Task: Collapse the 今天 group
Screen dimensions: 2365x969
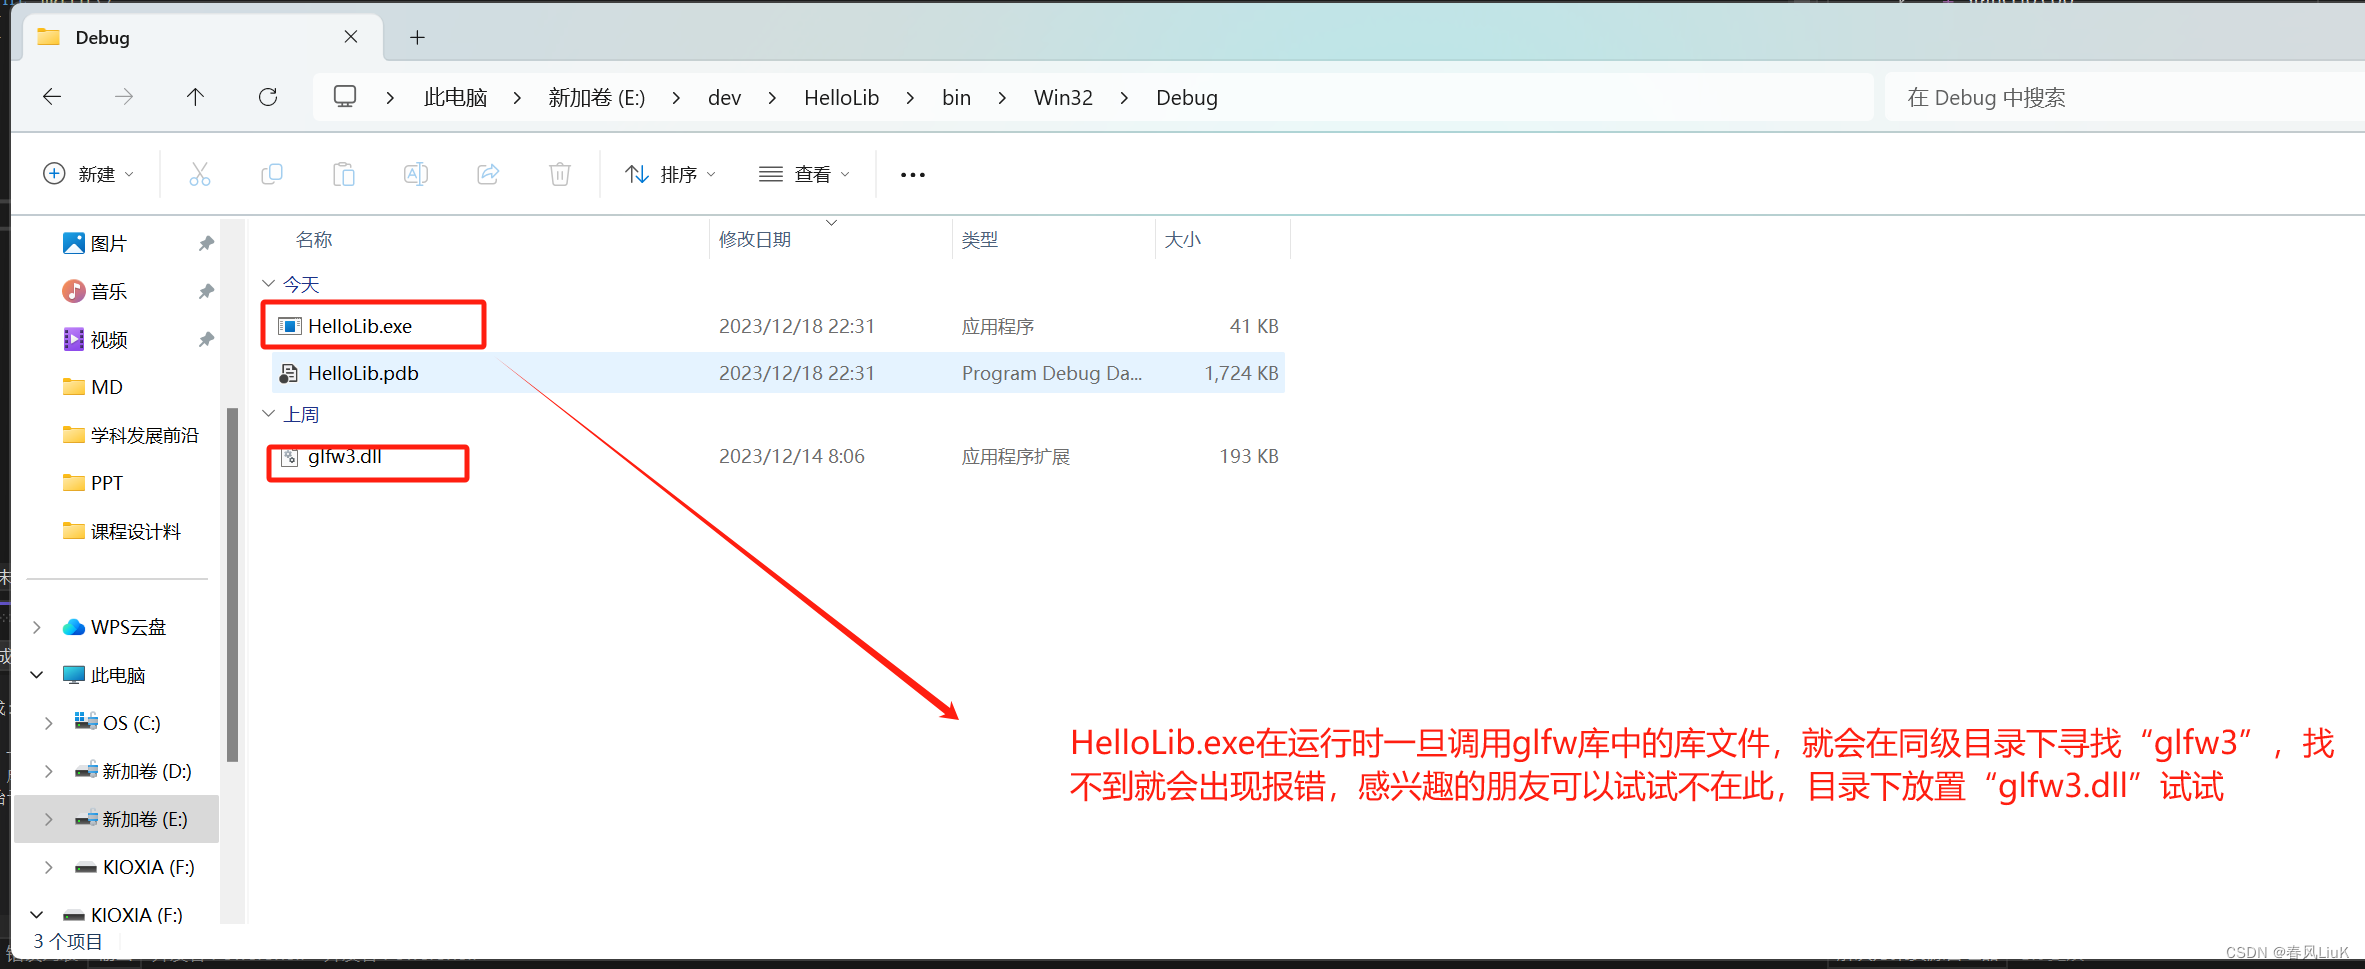Action: [x=268, y=284]
